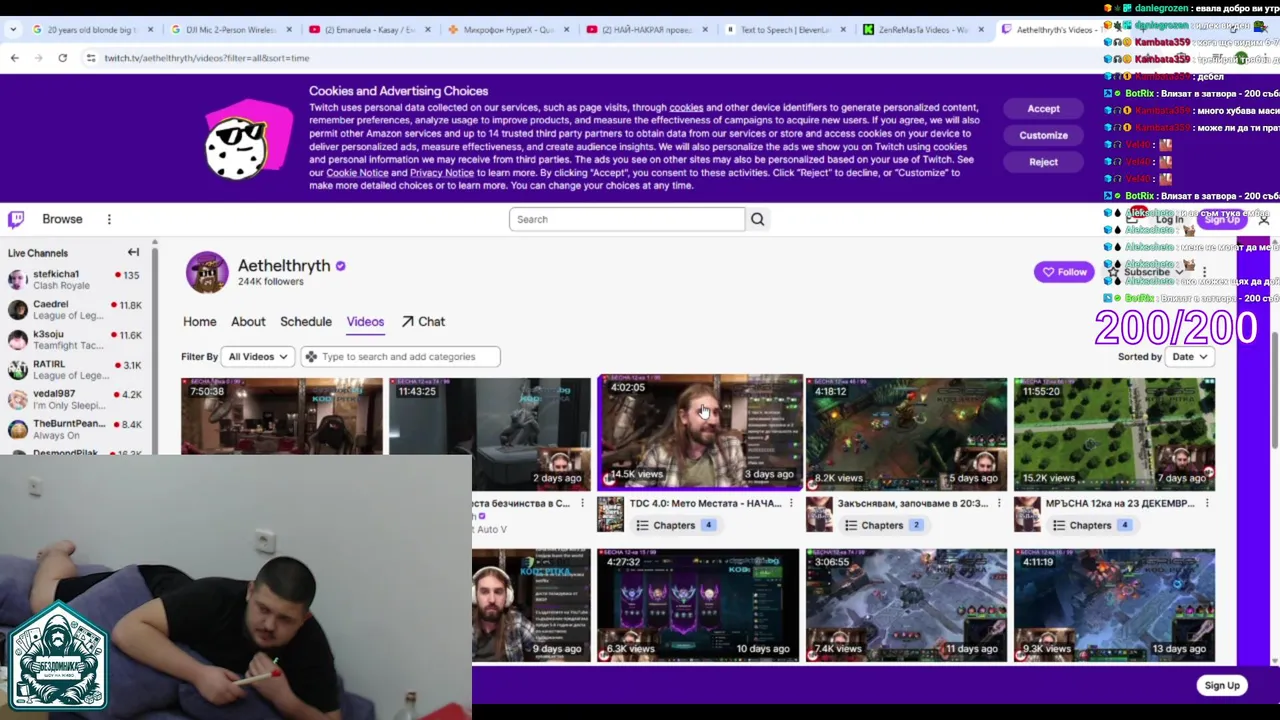This screenshot has width=1280, height=720.
Task: Open RATIRL channel in Live Channels
Action: [x=76, y=370]
